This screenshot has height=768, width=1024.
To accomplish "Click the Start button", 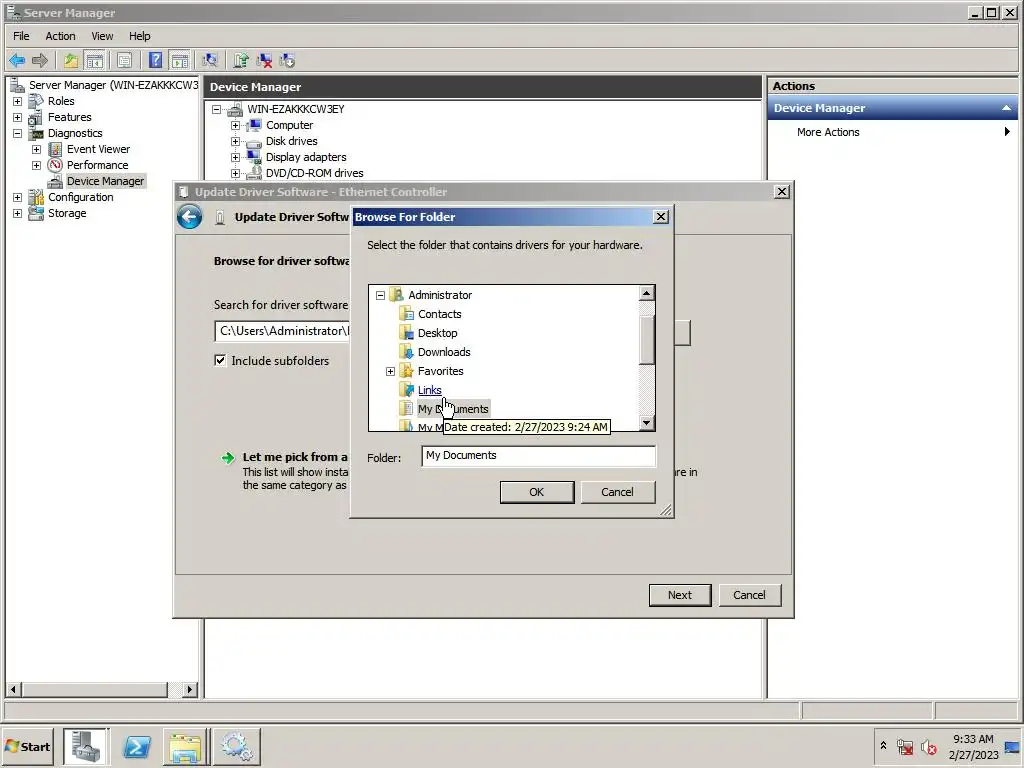I will (27, 746).
